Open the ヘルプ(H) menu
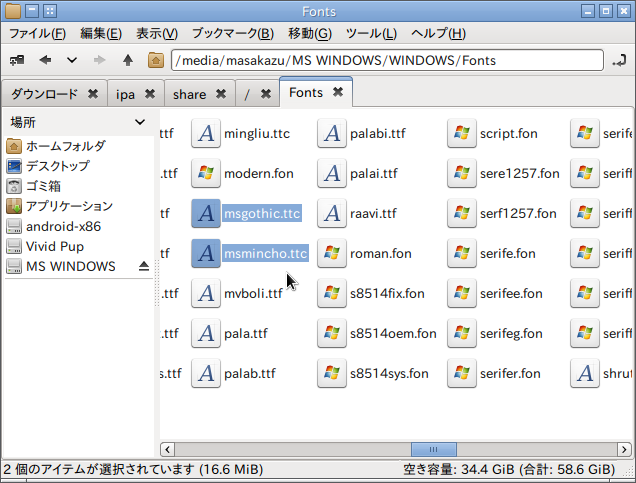This screenshot has height=483, width=636. [x=438, y=33]
